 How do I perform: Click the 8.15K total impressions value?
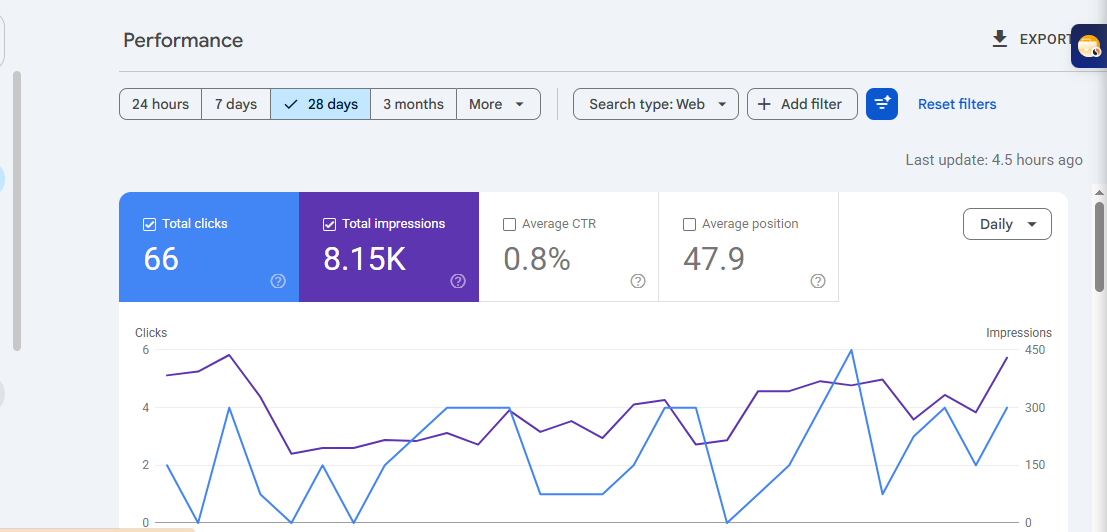click(365, 259)
